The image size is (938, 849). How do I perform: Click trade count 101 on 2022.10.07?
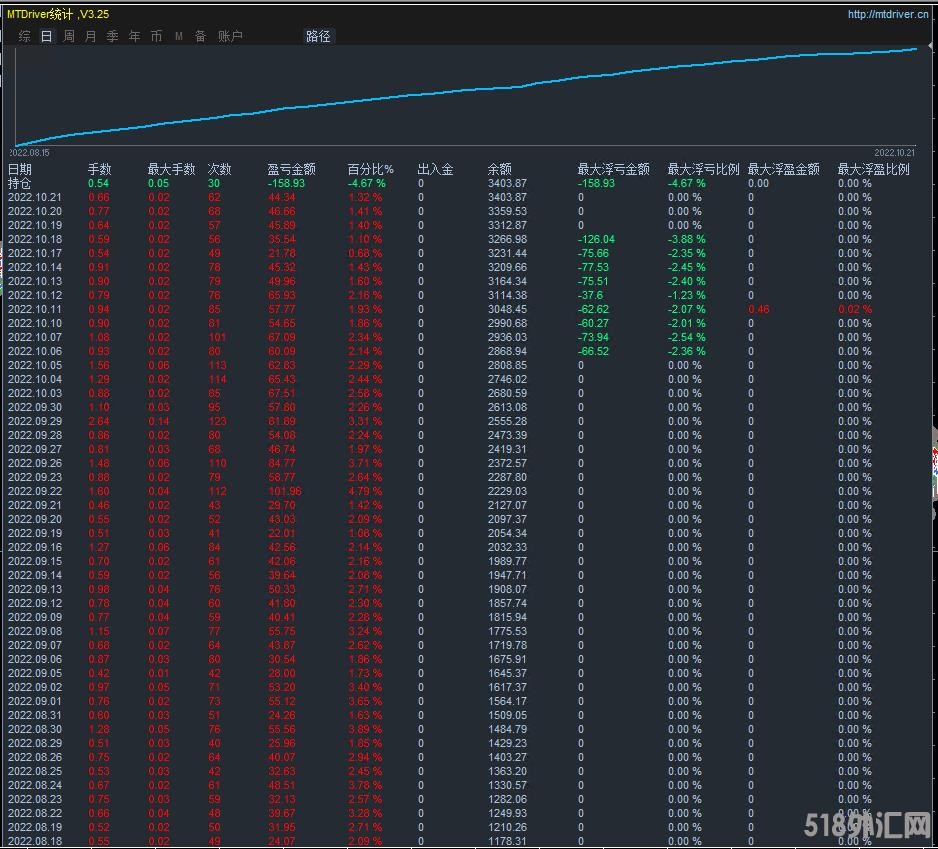coord(217,337)
